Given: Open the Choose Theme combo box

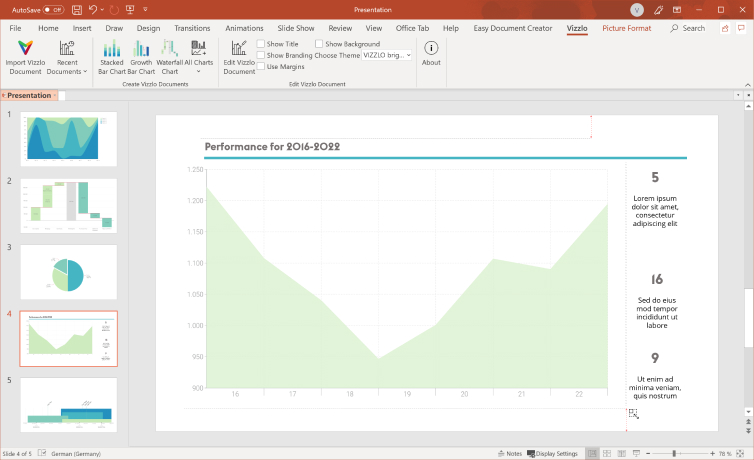Looking at the screenshot, I should click(x=387, y=55).
